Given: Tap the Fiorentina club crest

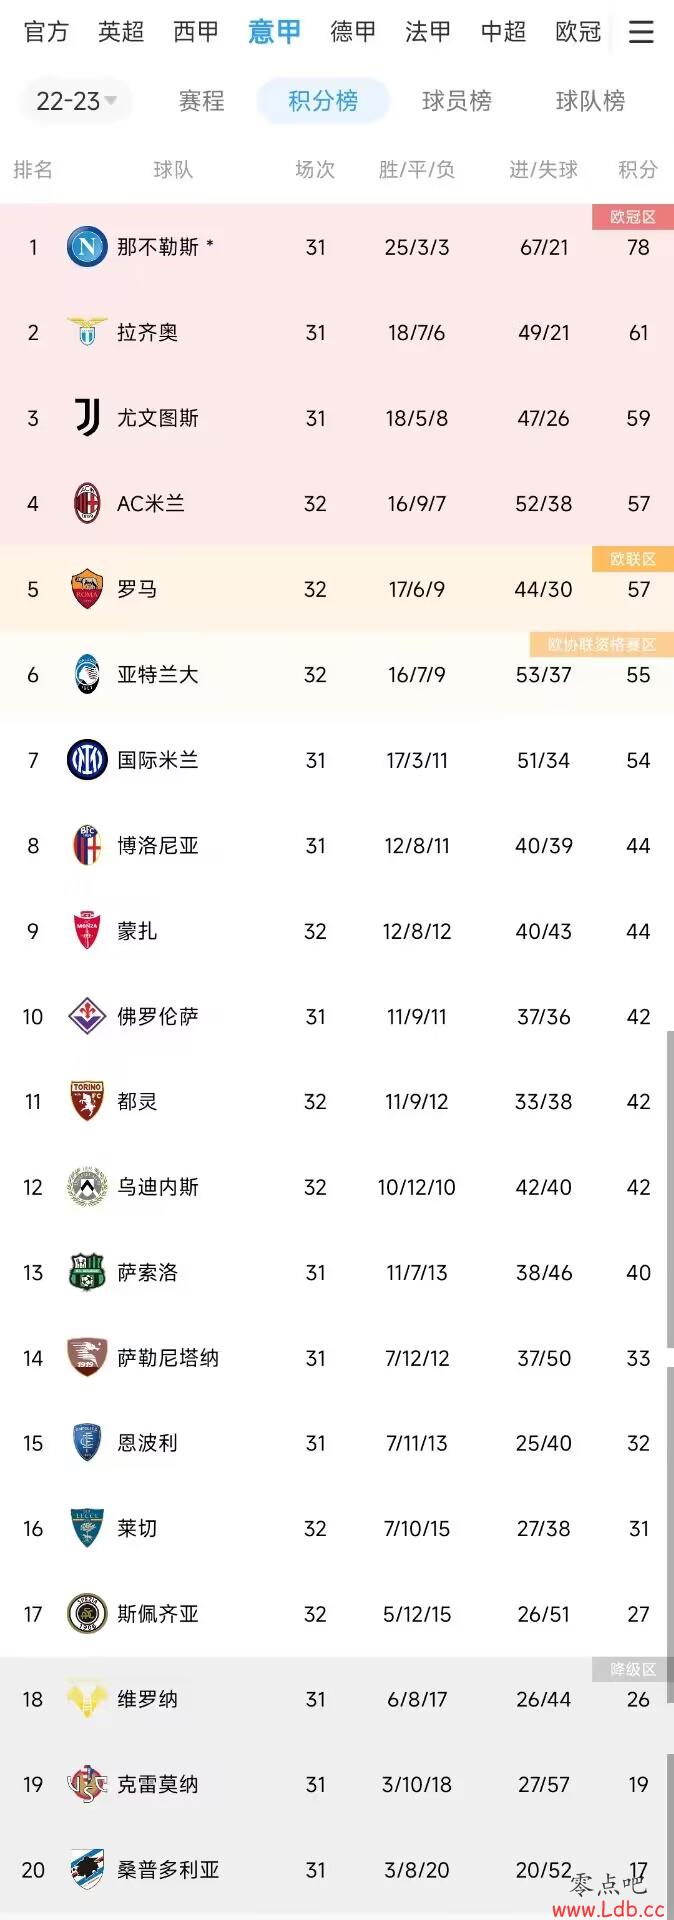Looking at the screenshot, I should coord(87,1016).
